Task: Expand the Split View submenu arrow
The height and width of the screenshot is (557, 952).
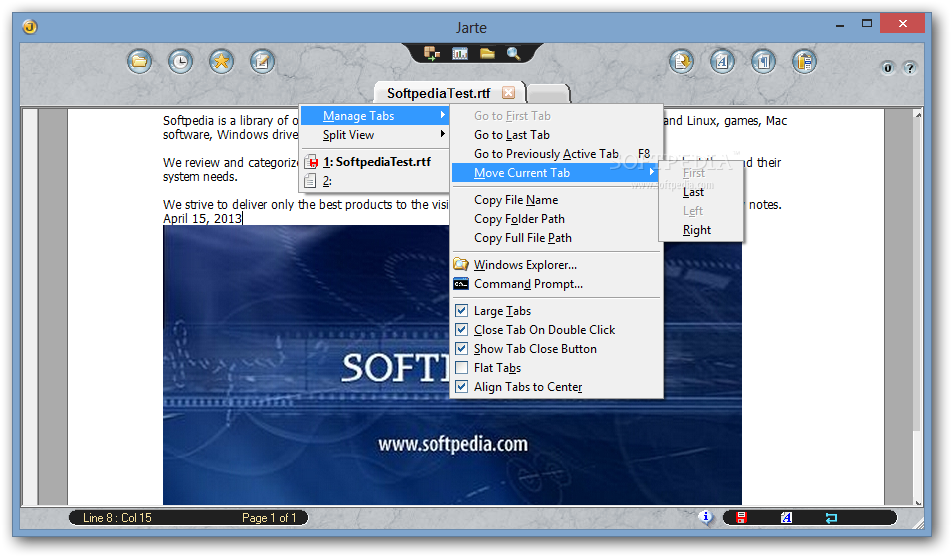Action: 443,134
